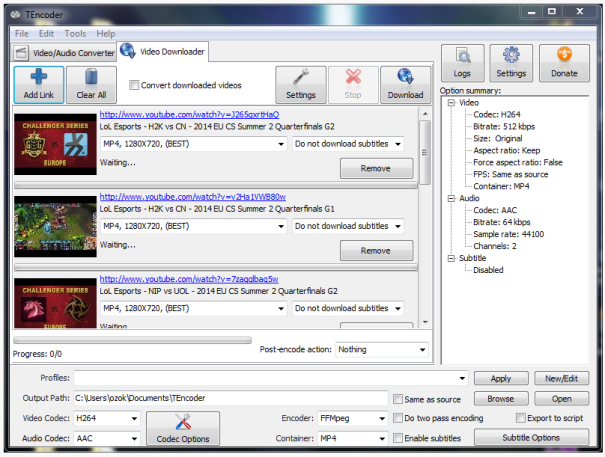Click the Stop red X button

click(353, 85)
